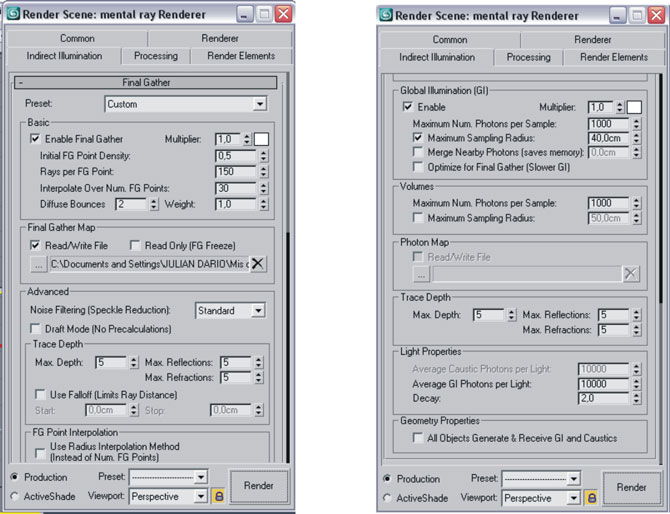Click Max. Refractions field in right window
670x514 pixels.
(x=614, y=330)
